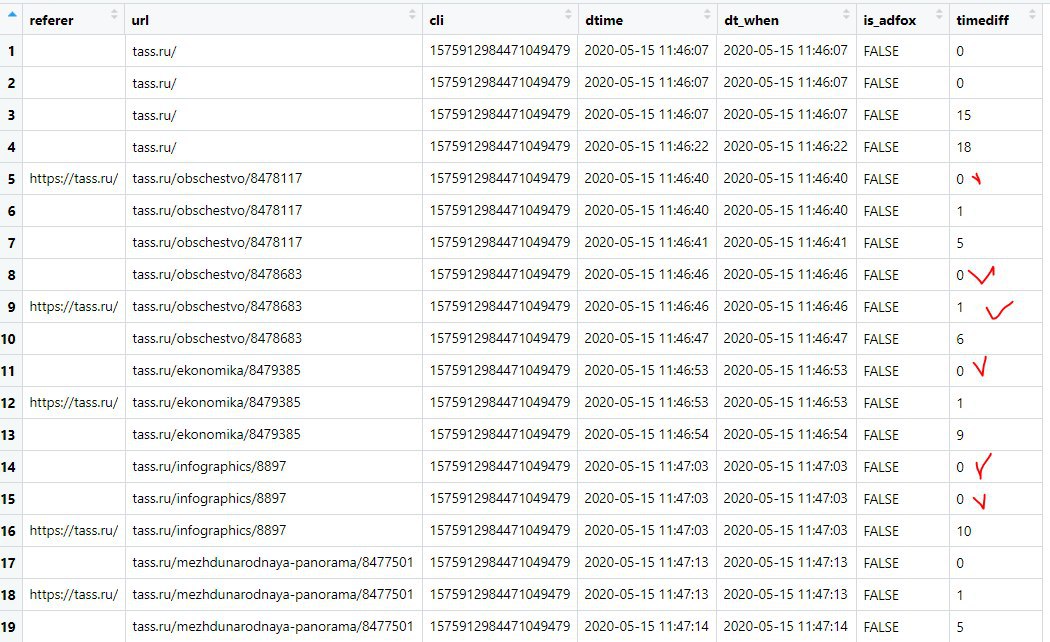Select 'tass.ru/obschestvo/8478117' in row 5
This screenshot has width=1050, height=642.
[x=217, y=179]
